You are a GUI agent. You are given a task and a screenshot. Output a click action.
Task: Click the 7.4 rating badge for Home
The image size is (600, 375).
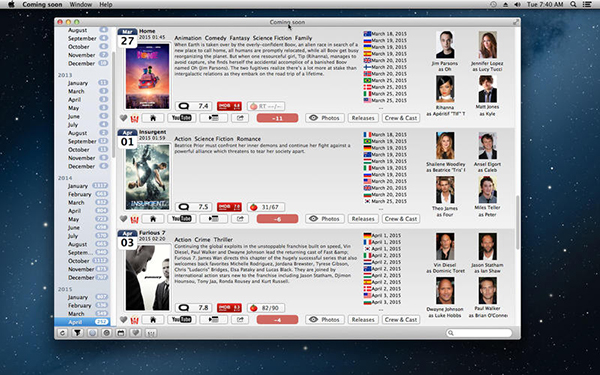coord(194,106)
